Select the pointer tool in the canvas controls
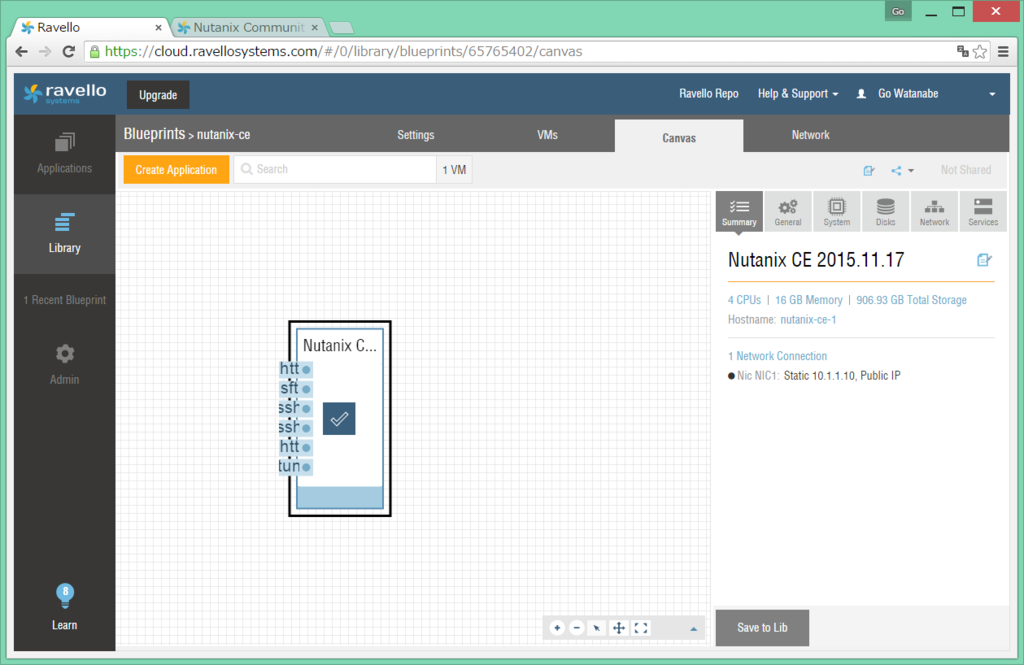Screen dimensions: 1024x665 click(597, 628)
